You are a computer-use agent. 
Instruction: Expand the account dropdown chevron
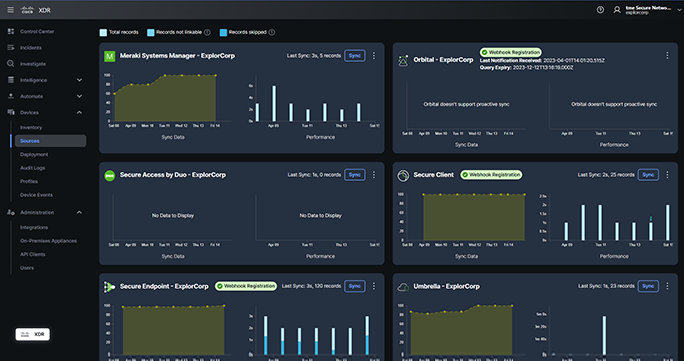tap(679, 10)
